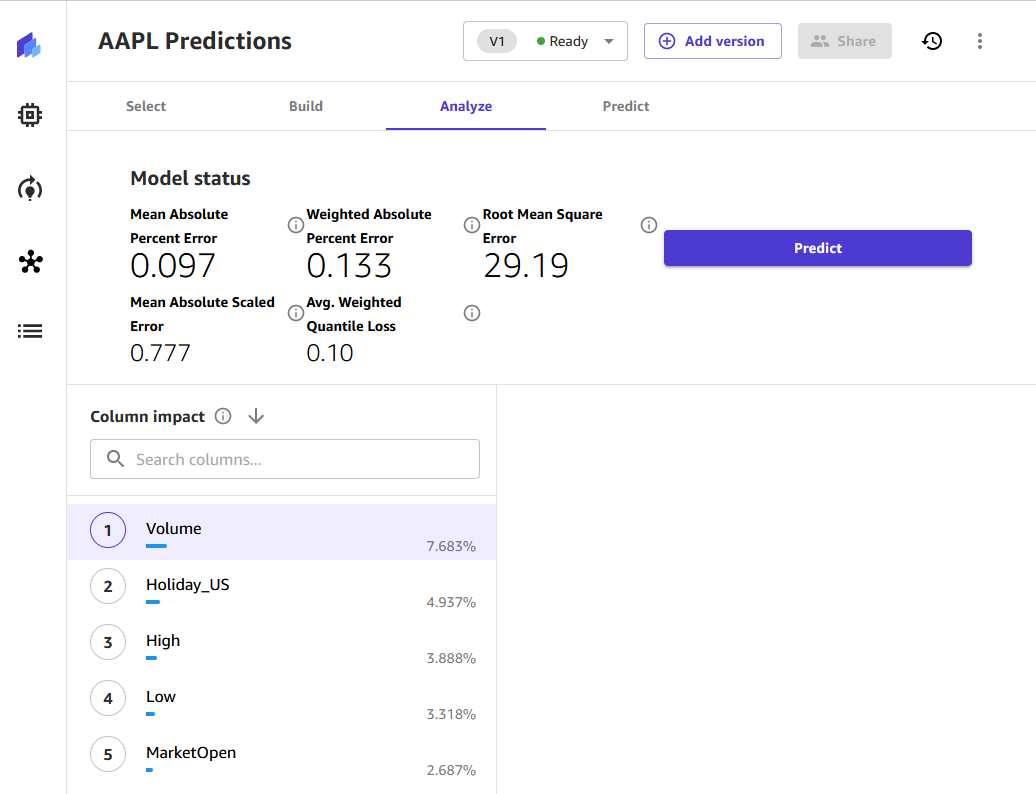Open the asterisk-shaped icon in sidebar
The width and height of the screenshot is (1036, 794).
pyautogui.click(x=30, y=262)
